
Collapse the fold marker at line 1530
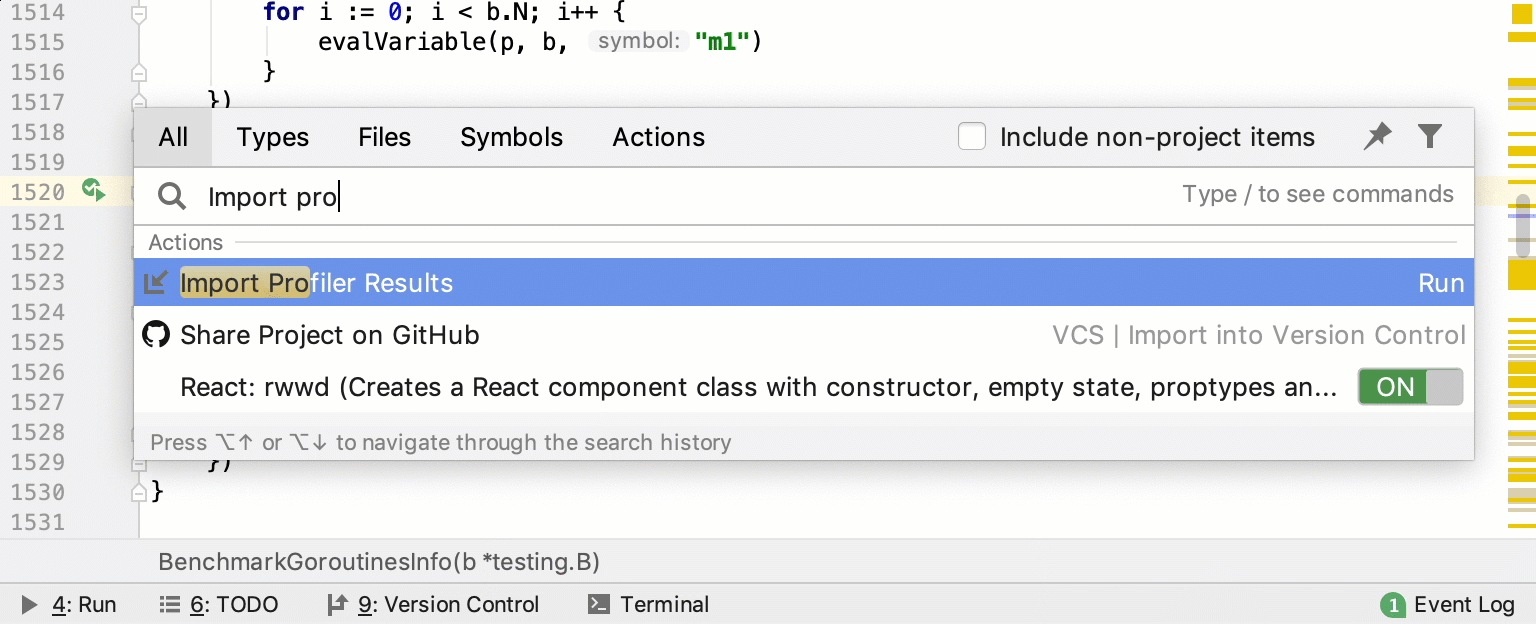coord(139,492)
